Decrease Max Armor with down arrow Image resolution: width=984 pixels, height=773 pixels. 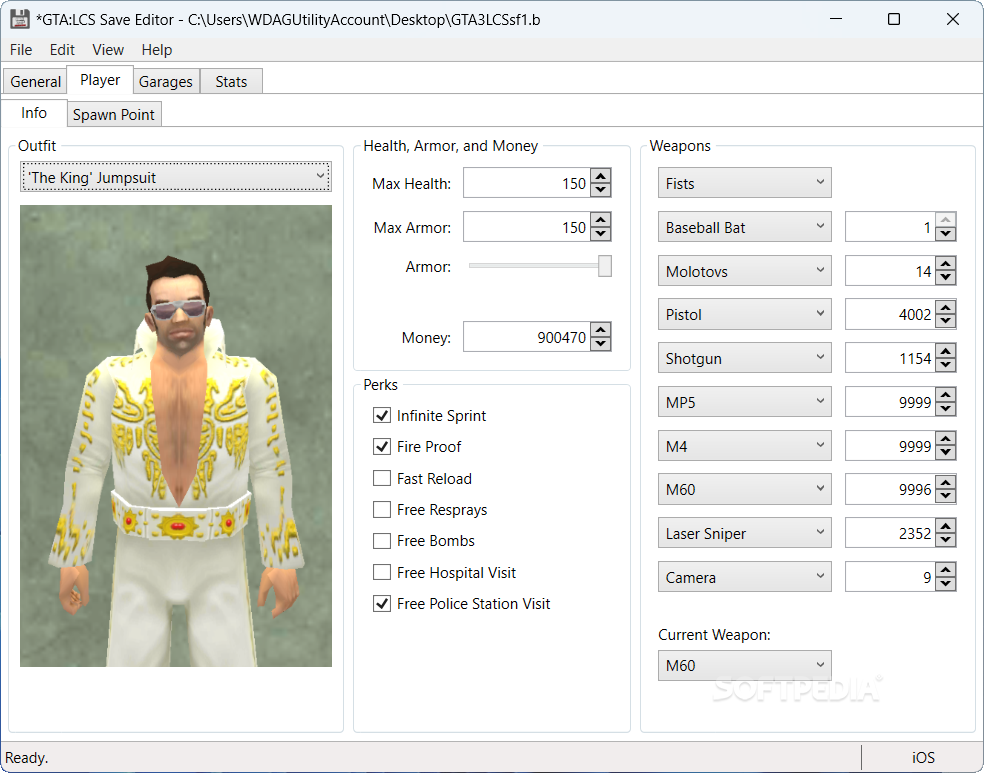[x=601, y=233]
